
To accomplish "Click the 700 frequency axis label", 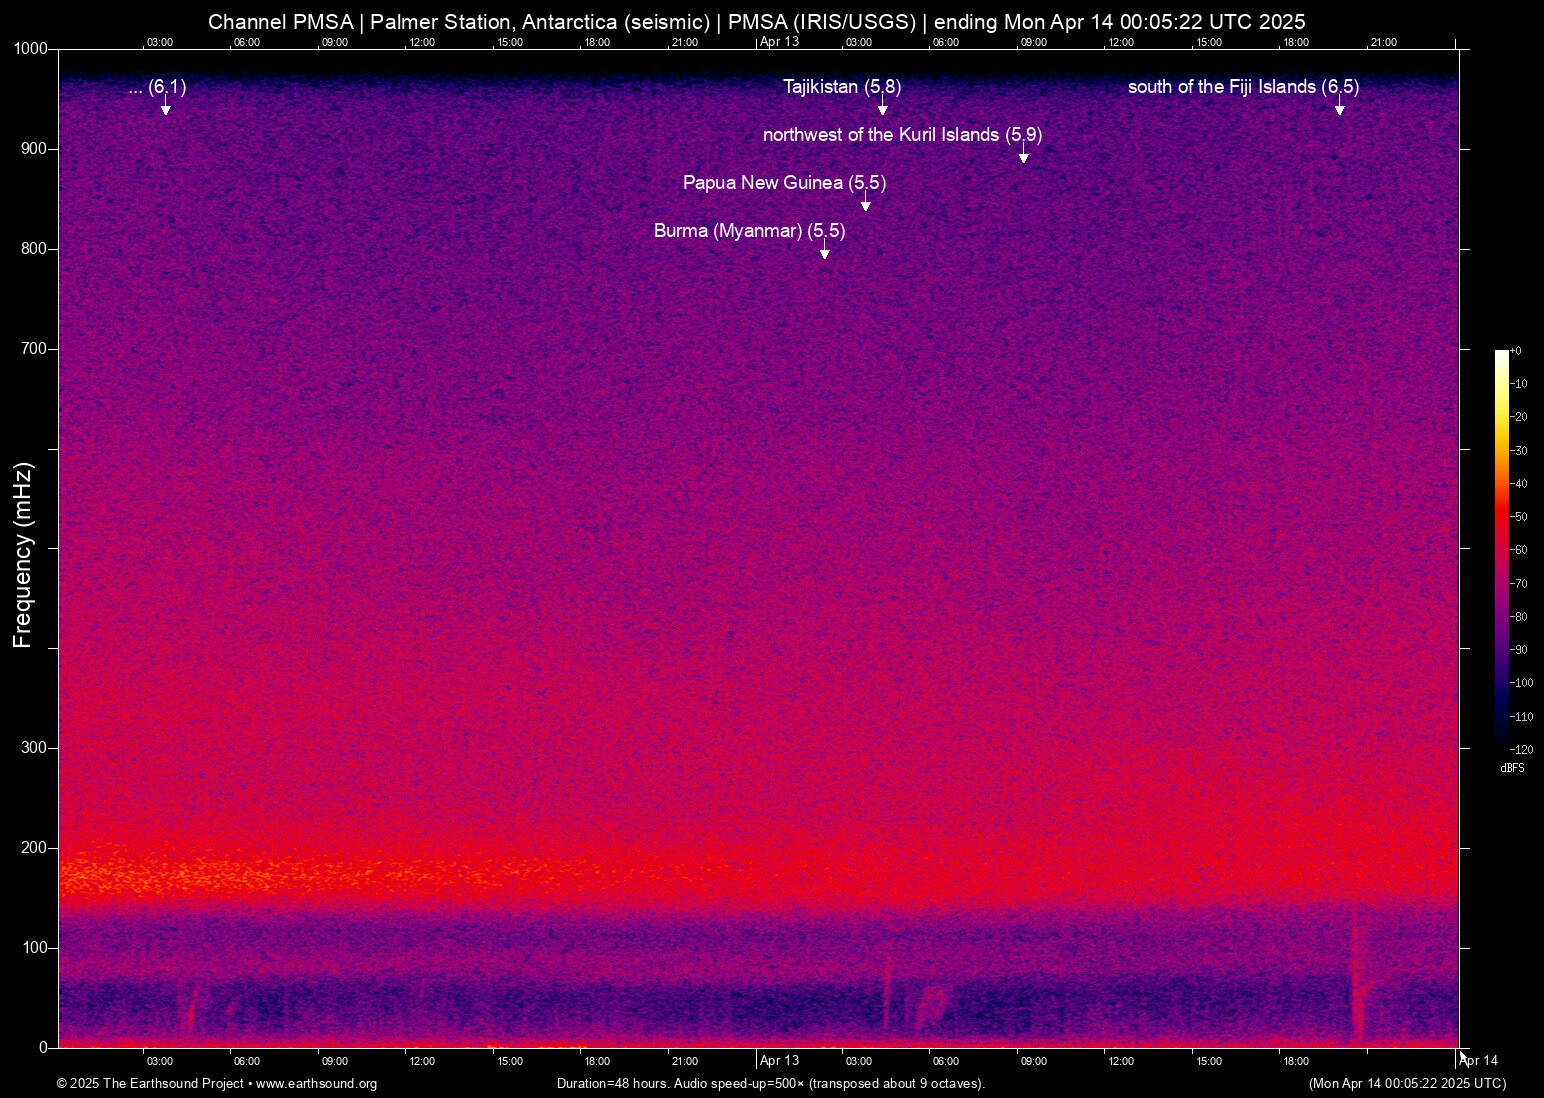I will tap(35, 349).
